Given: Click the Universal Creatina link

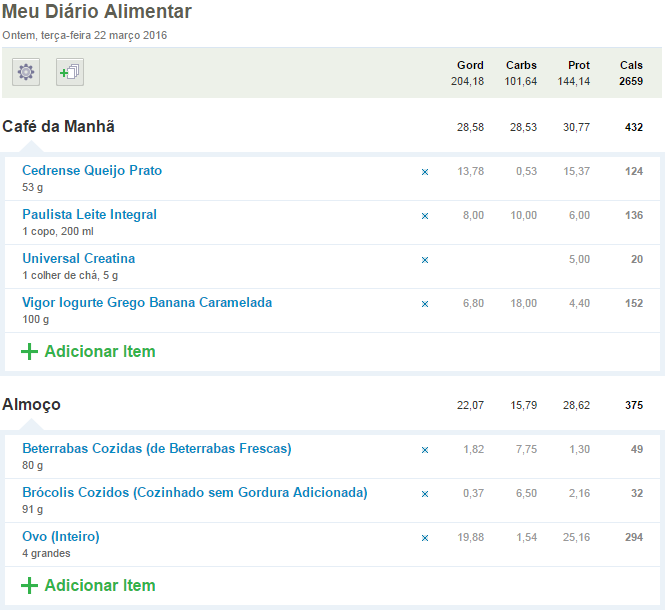Looking at the screenshot, I should point(78,259).
